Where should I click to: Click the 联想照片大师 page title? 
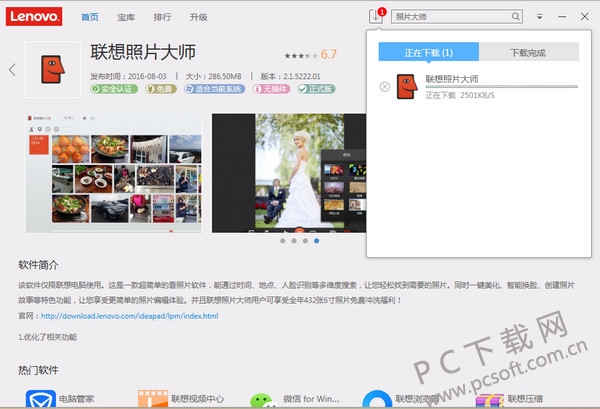coord(143,52)
